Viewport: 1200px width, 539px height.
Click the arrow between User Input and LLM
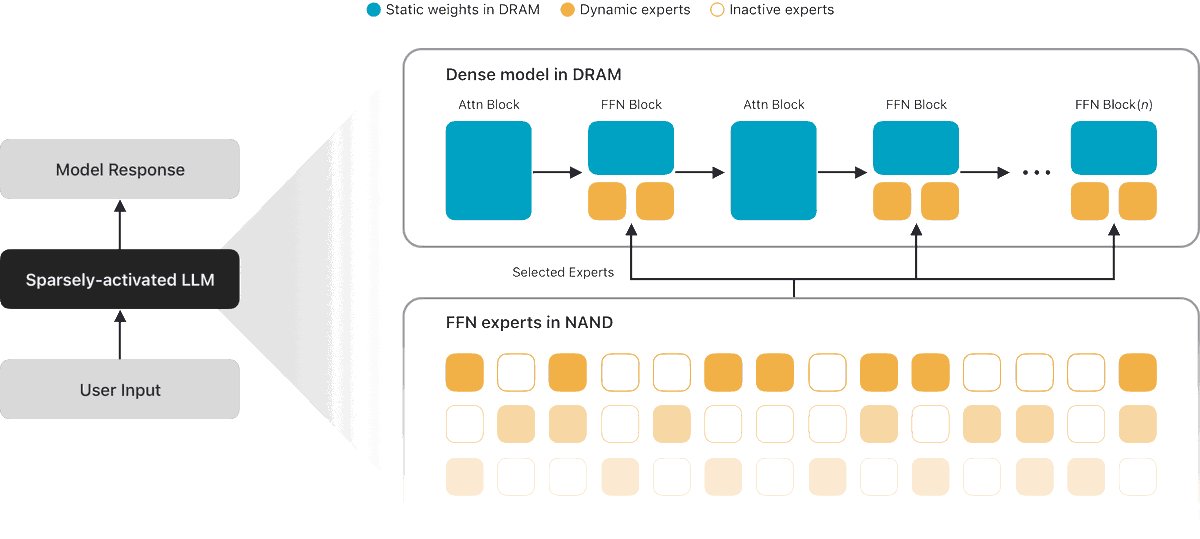click(x=120, y=334)
